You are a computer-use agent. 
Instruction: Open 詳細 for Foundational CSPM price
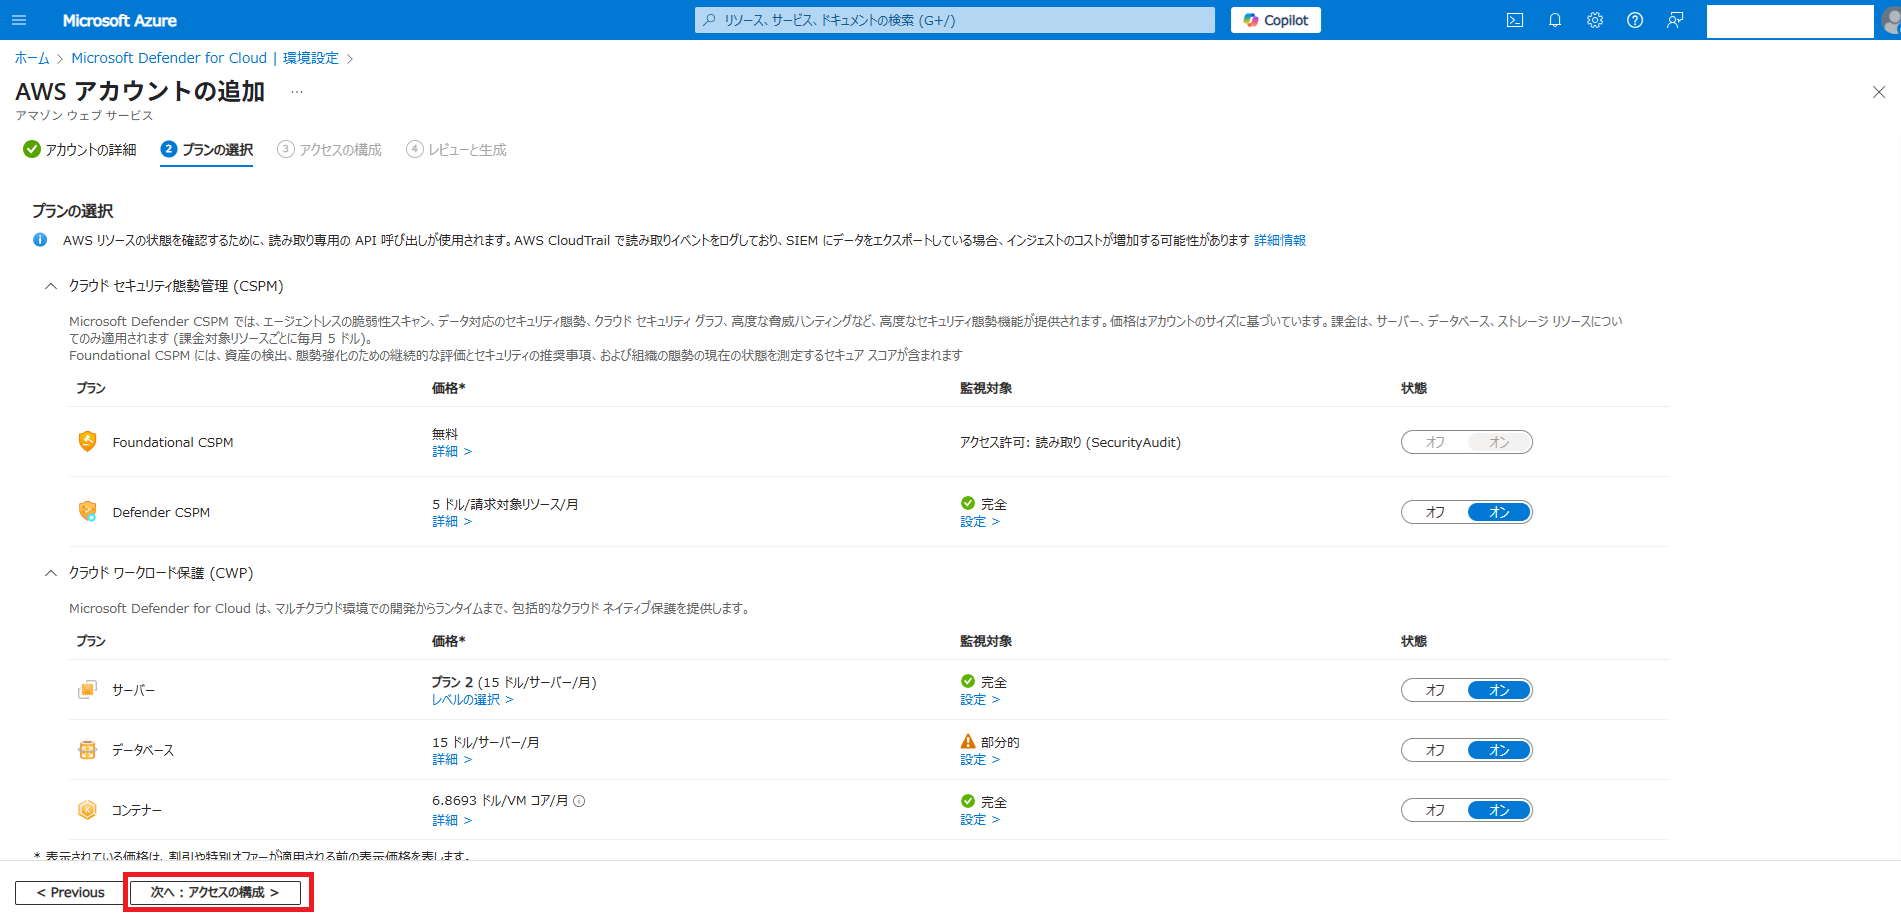(452, 452)
